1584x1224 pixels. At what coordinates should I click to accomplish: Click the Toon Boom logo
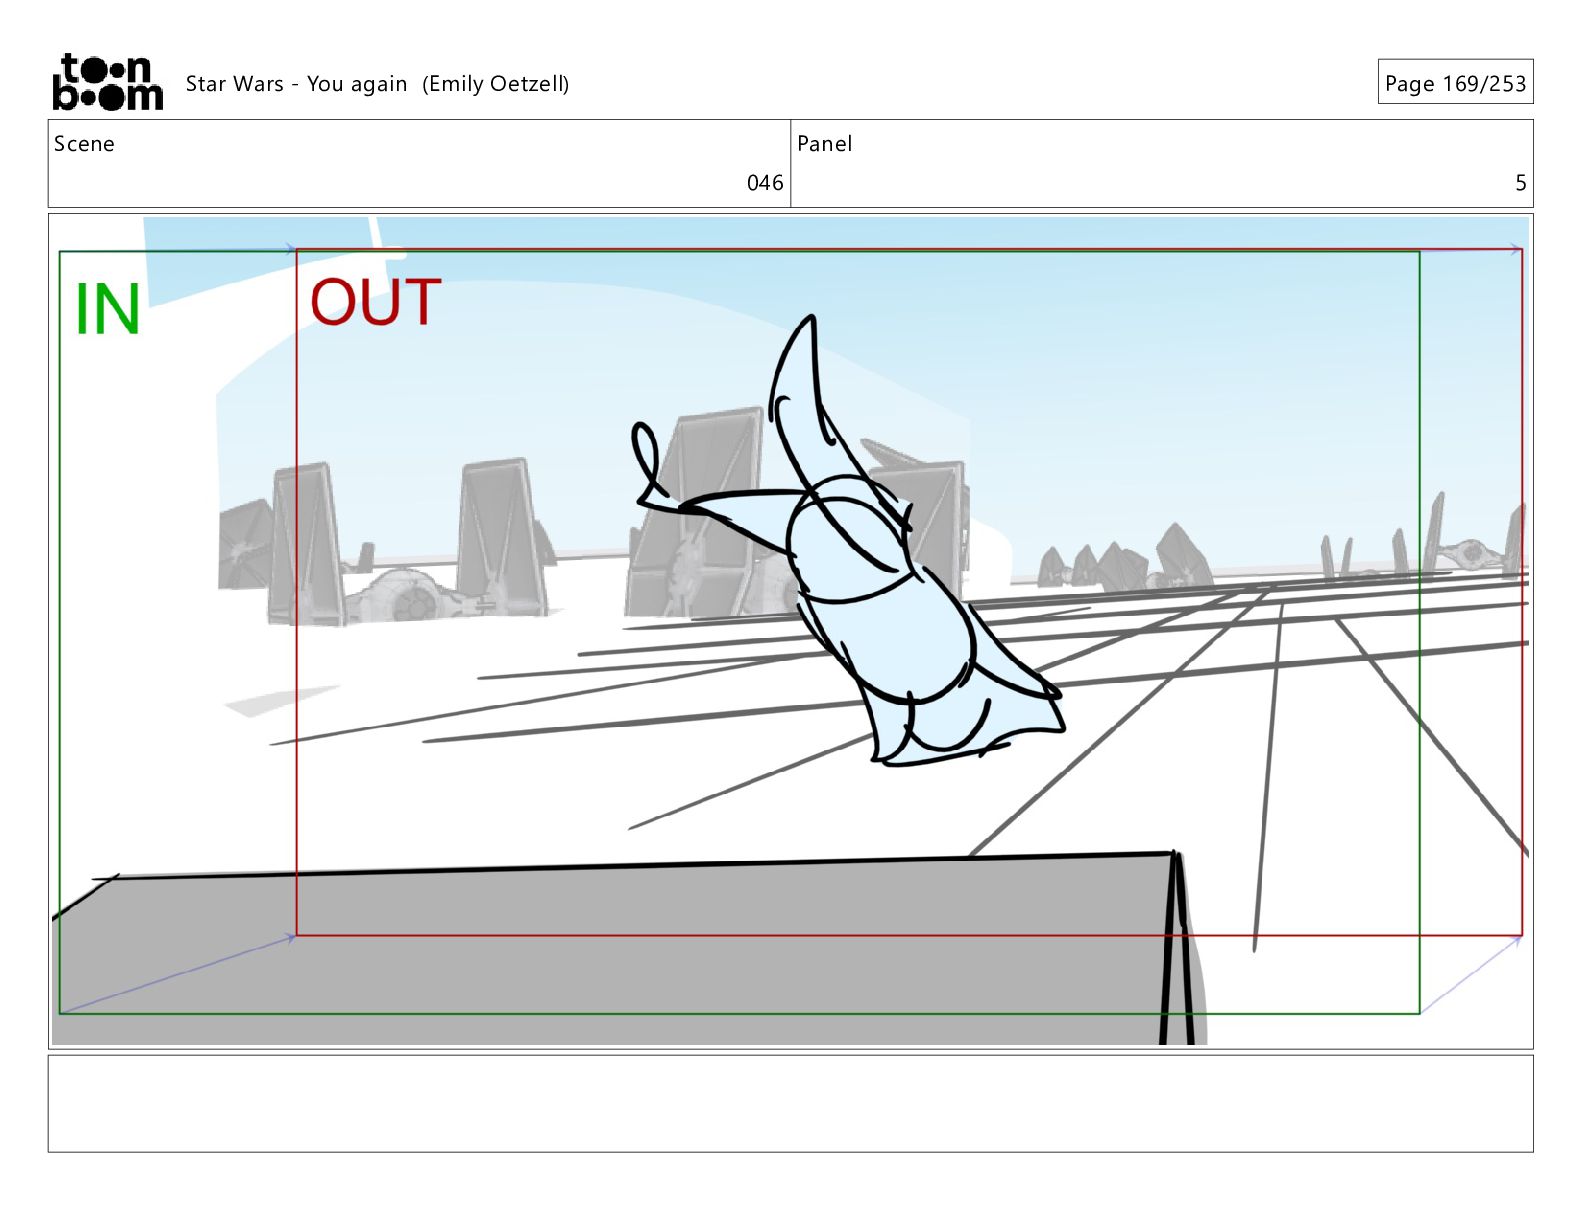pyautogui.click(x=107, y=82)
